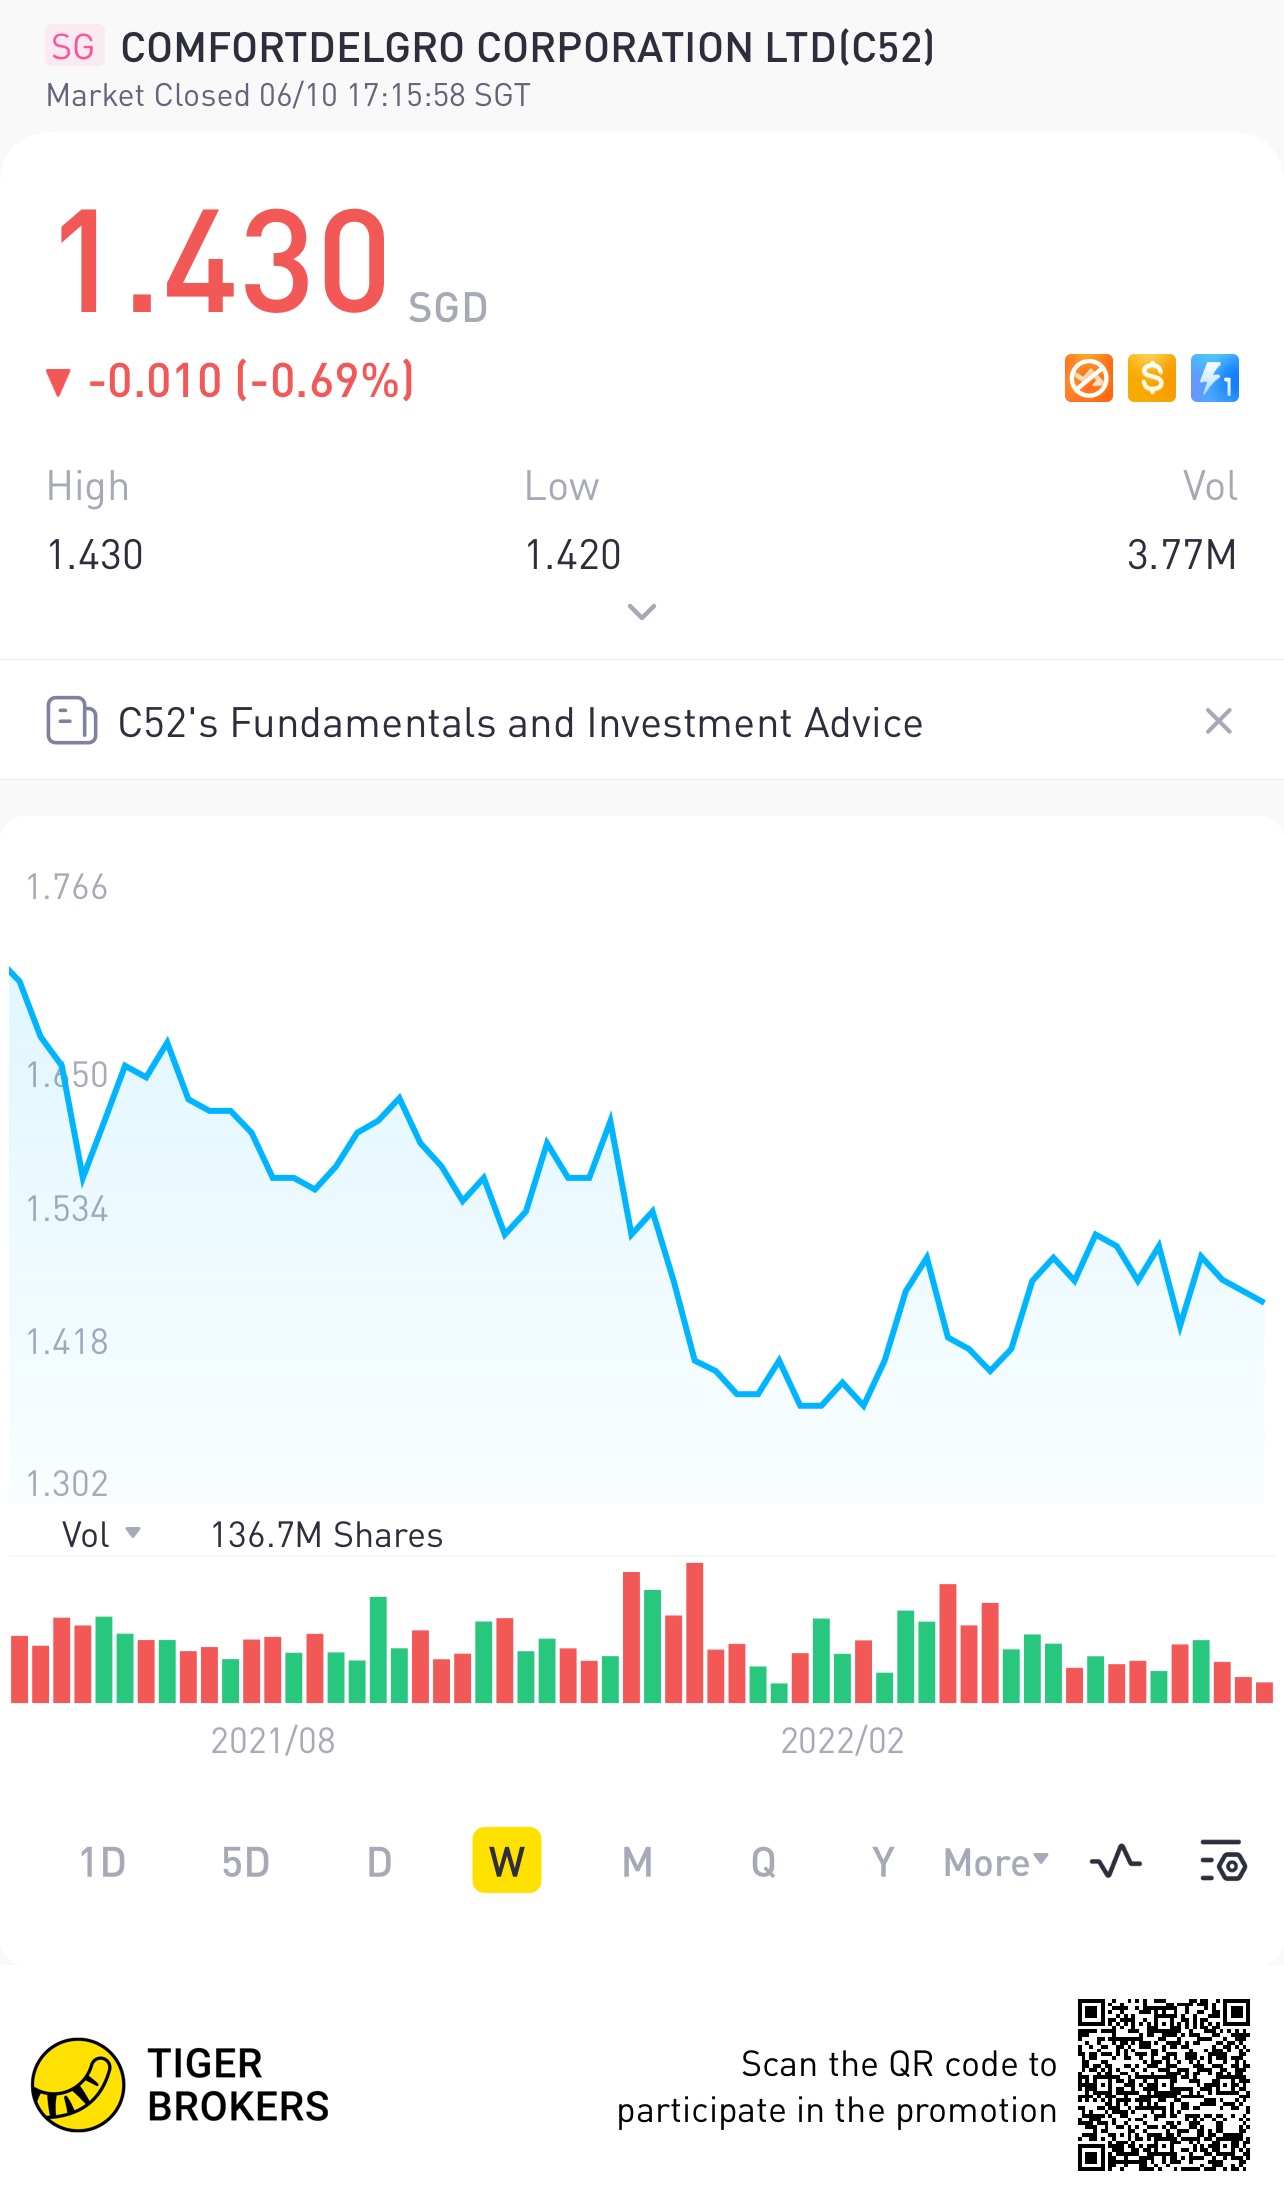Dismiss the Fundamentals and Investment Advice banner
The height and width of the screenshot is (2205, 1284).
click(x=1218, y=721)
